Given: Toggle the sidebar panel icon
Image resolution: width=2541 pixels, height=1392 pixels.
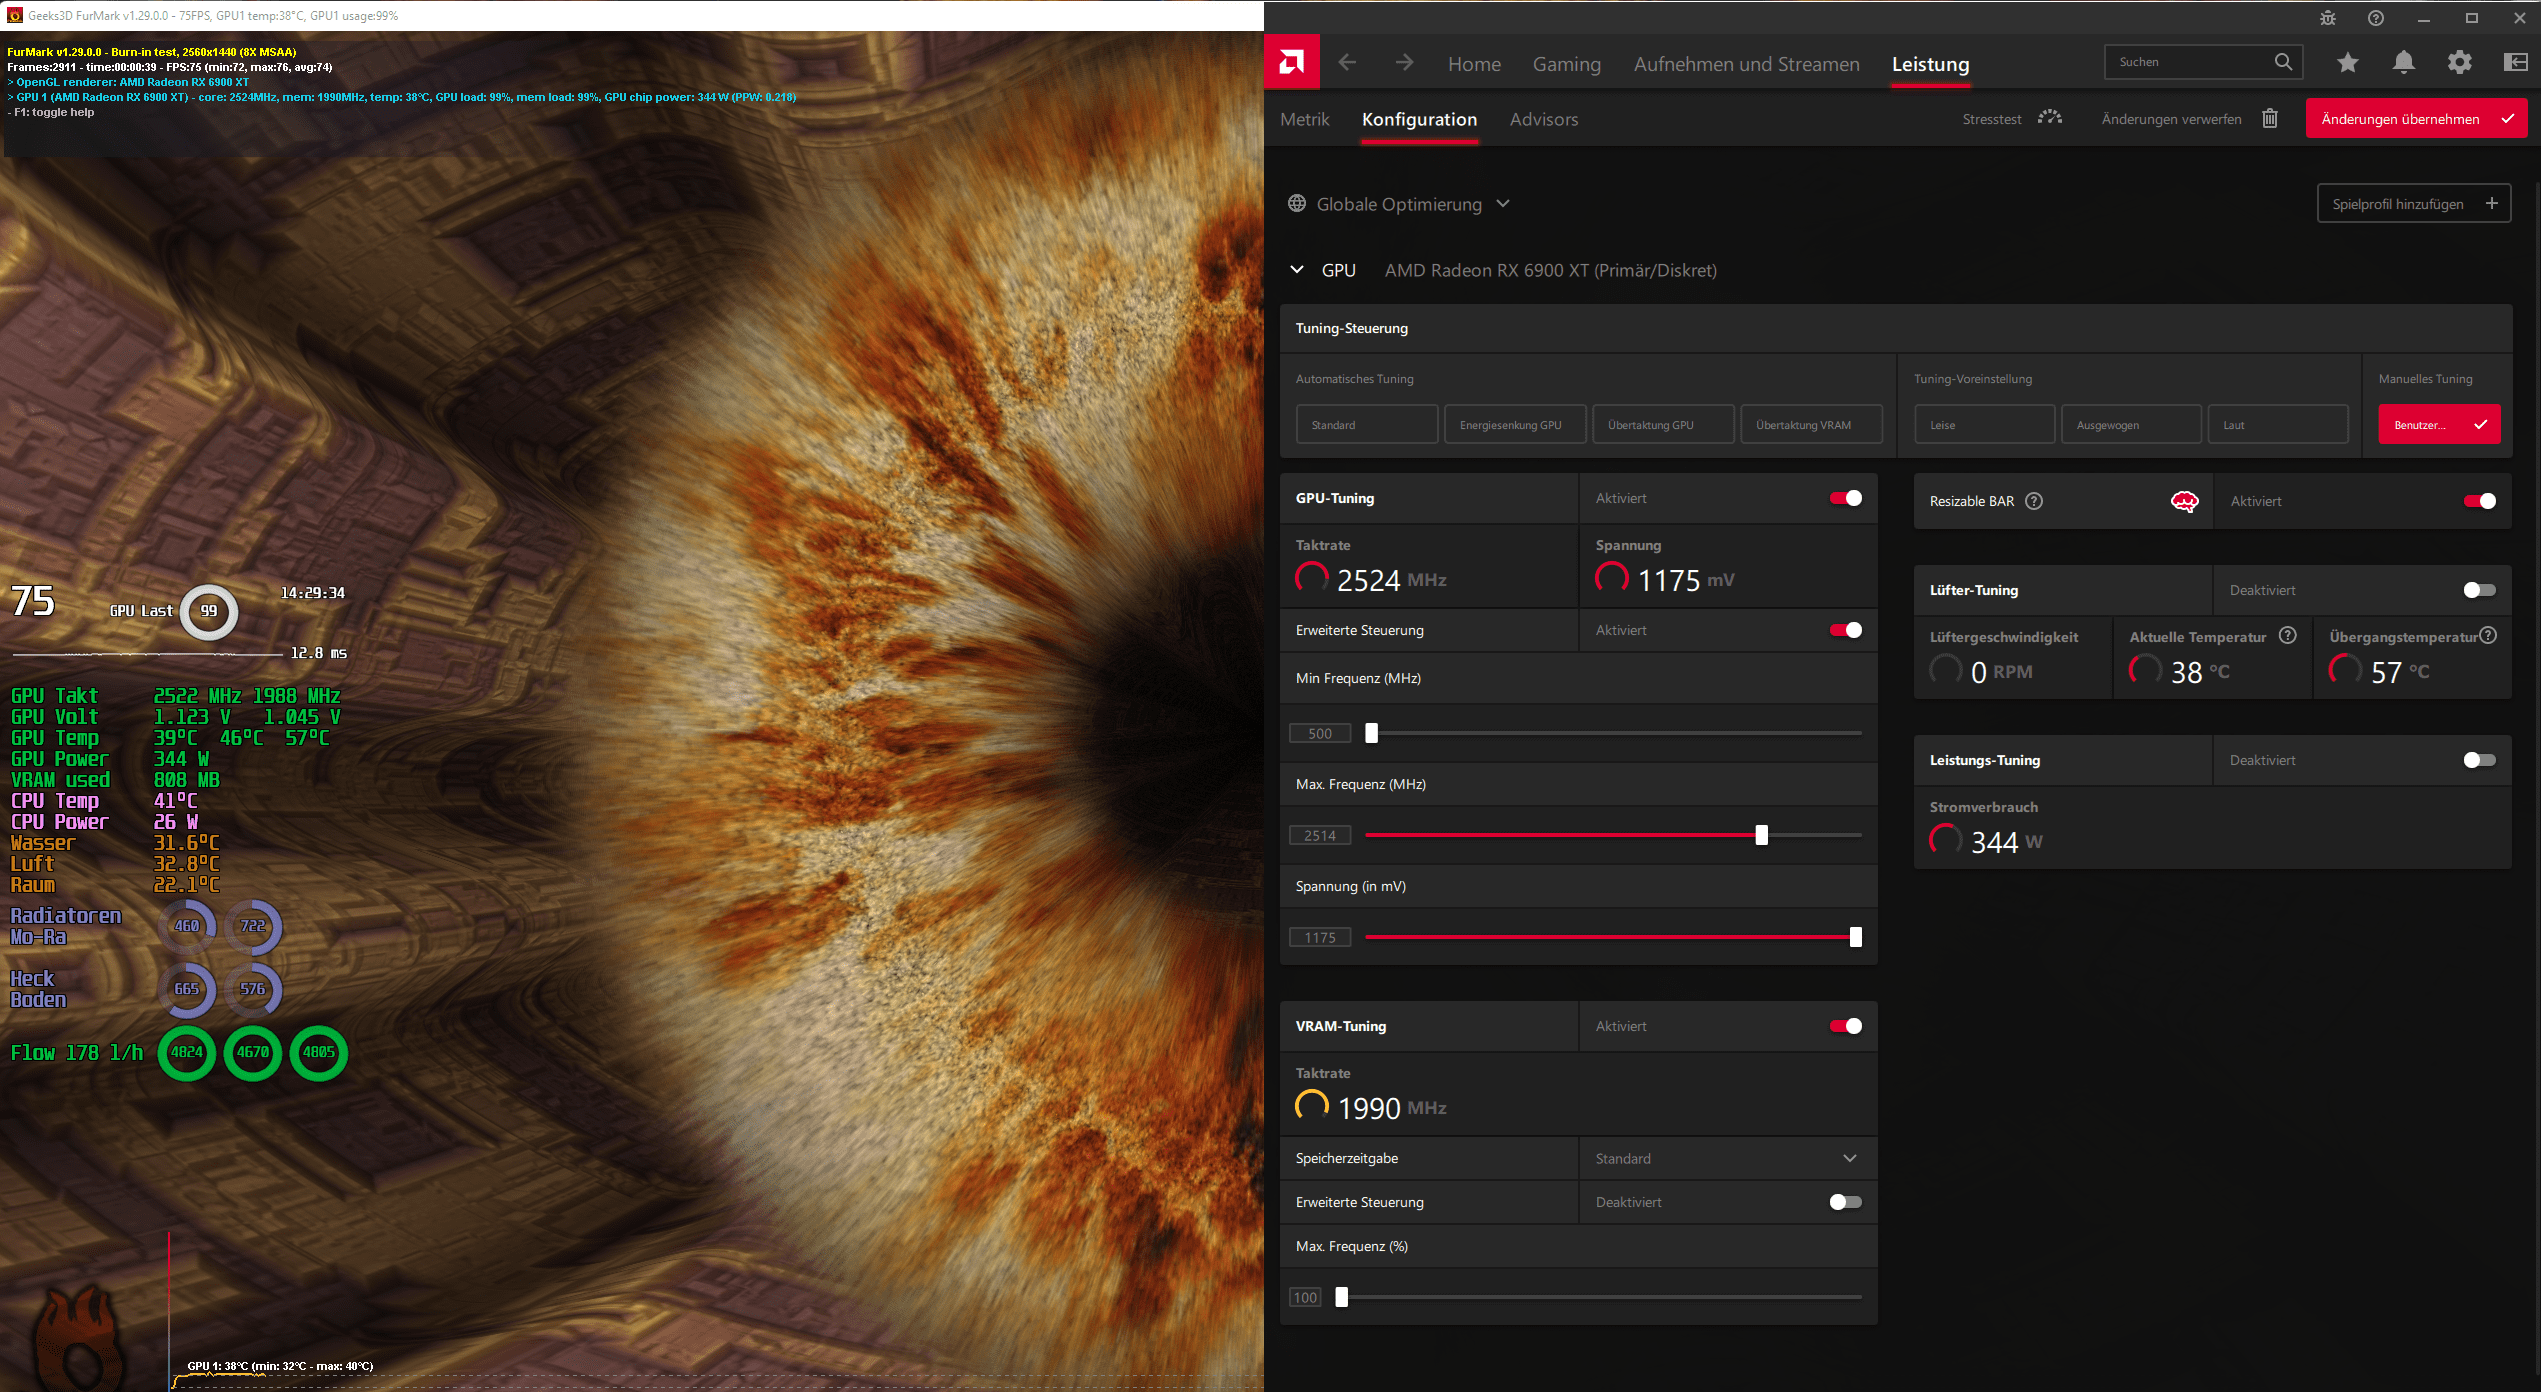Looking at the screenshot, I should coord(2516,63).
